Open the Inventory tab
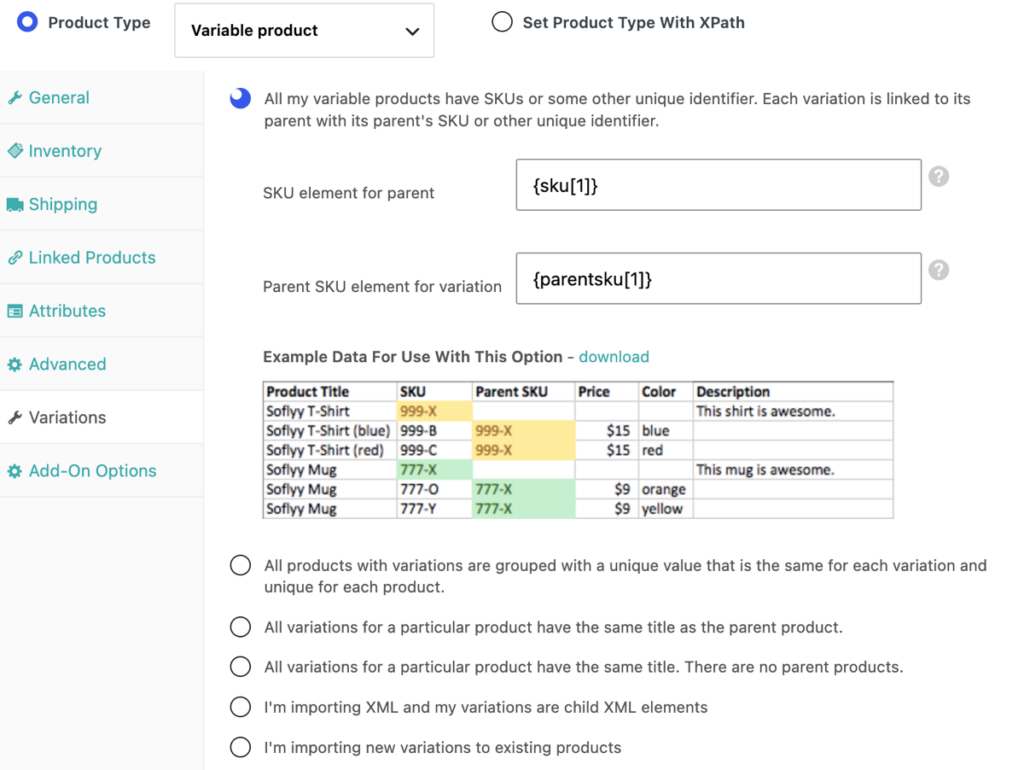The image size is (1024, 770). coord(101,151)
